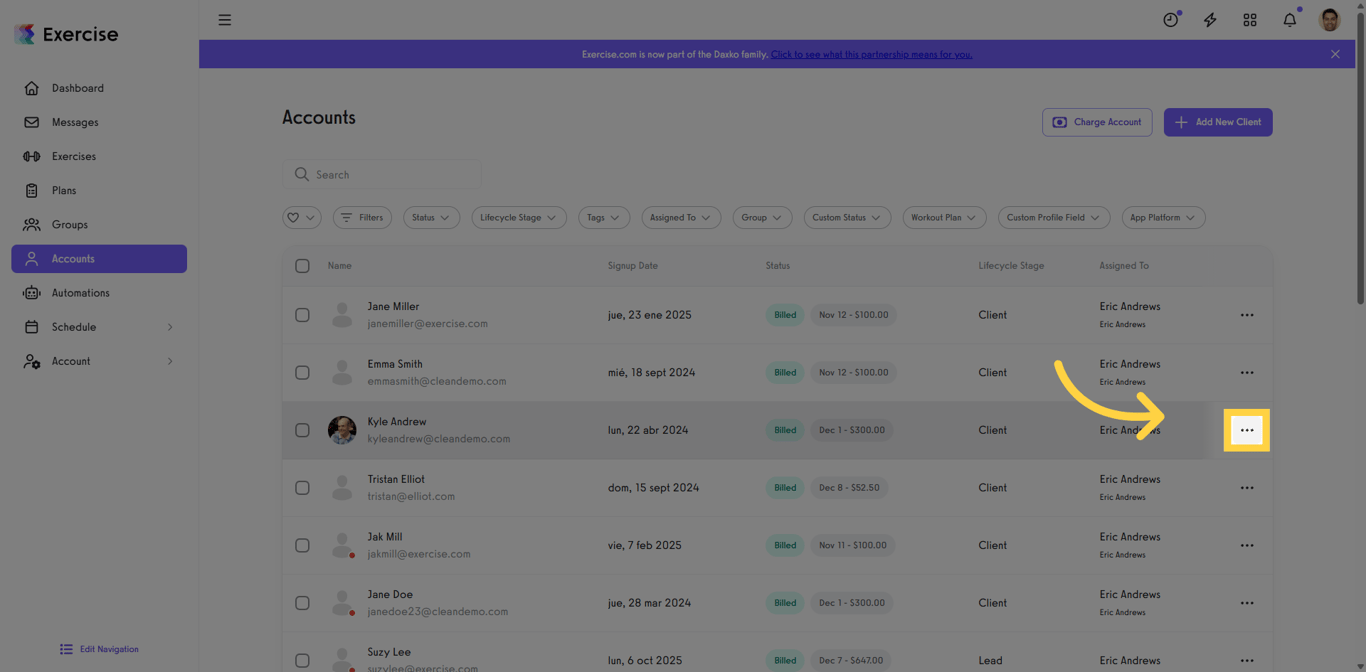Open the Automations section
The height and width of the screenshot is (672, 1366).
point(81,292)
